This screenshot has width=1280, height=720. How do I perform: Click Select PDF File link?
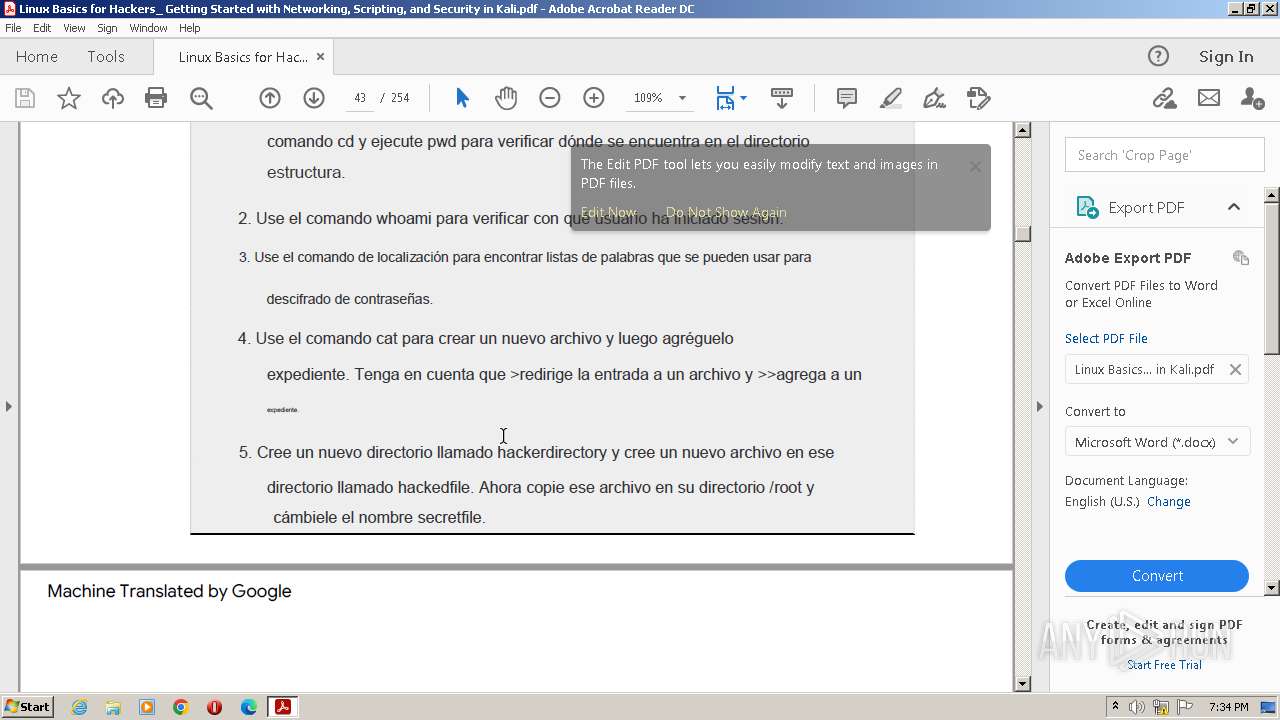[x=1106, y=339]
